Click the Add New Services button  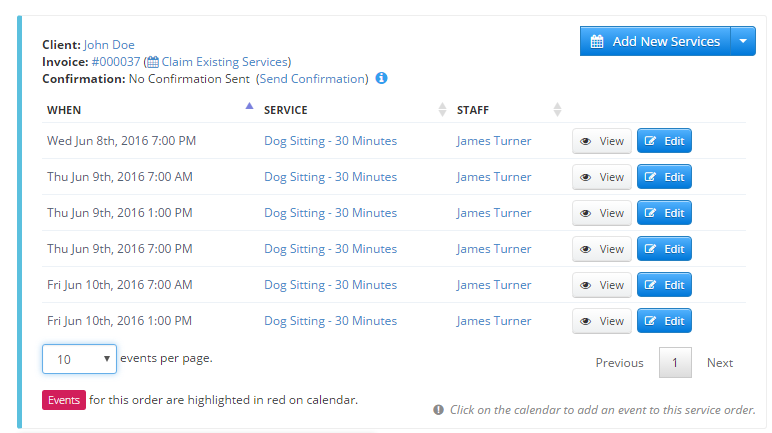coord(655,41)
